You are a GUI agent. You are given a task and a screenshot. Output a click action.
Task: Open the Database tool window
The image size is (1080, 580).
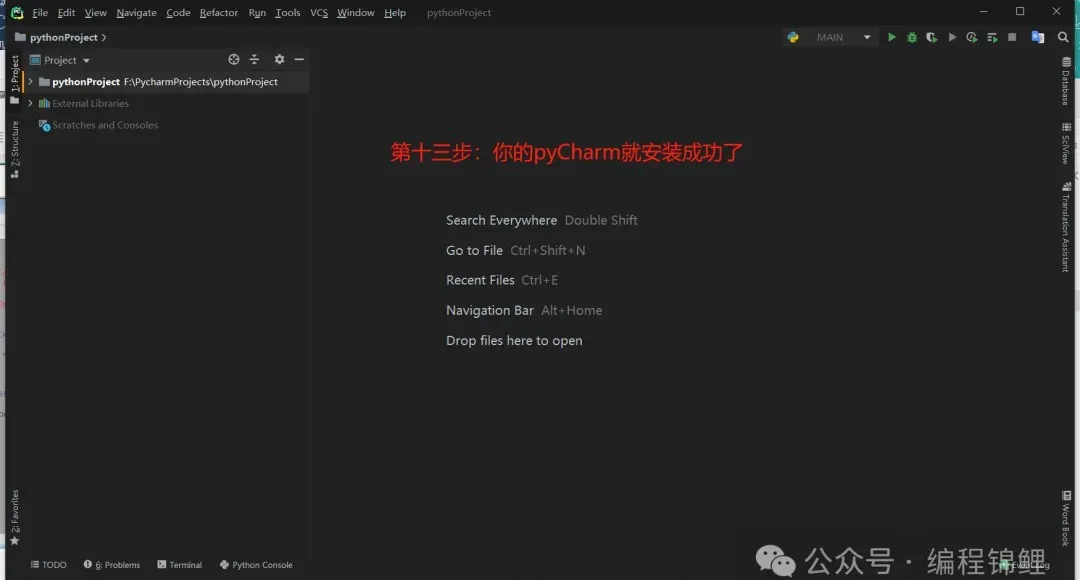click(1066, 81)
